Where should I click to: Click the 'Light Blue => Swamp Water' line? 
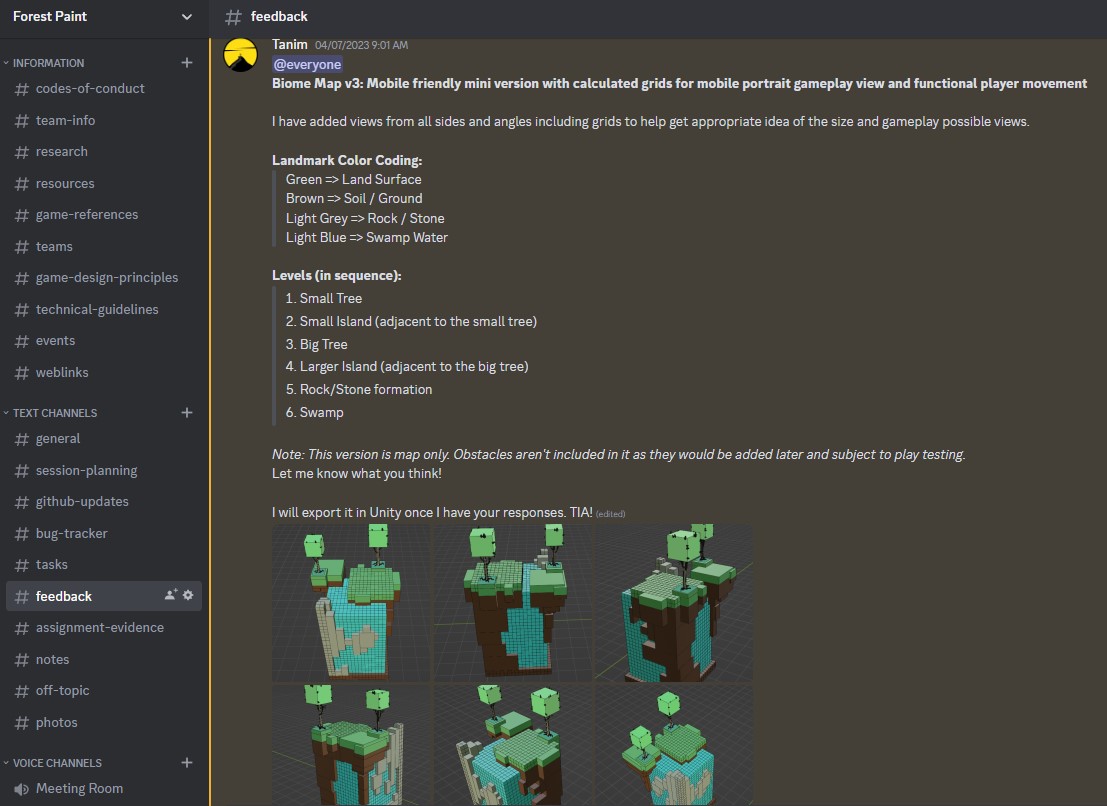click(366, 237)
